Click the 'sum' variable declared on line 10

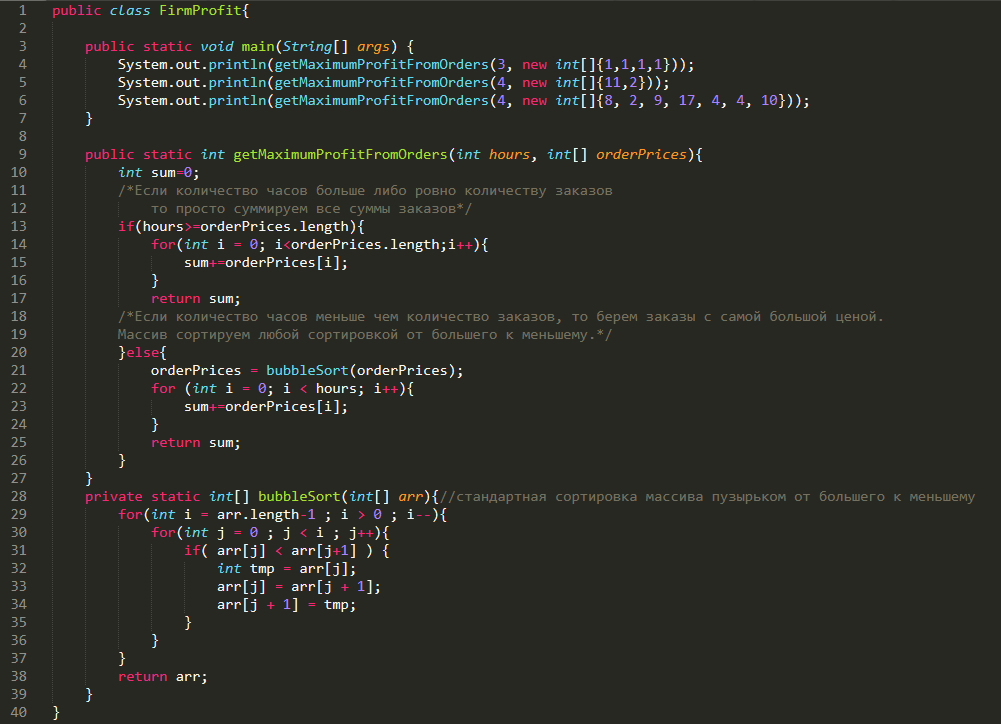pos(163,172)
